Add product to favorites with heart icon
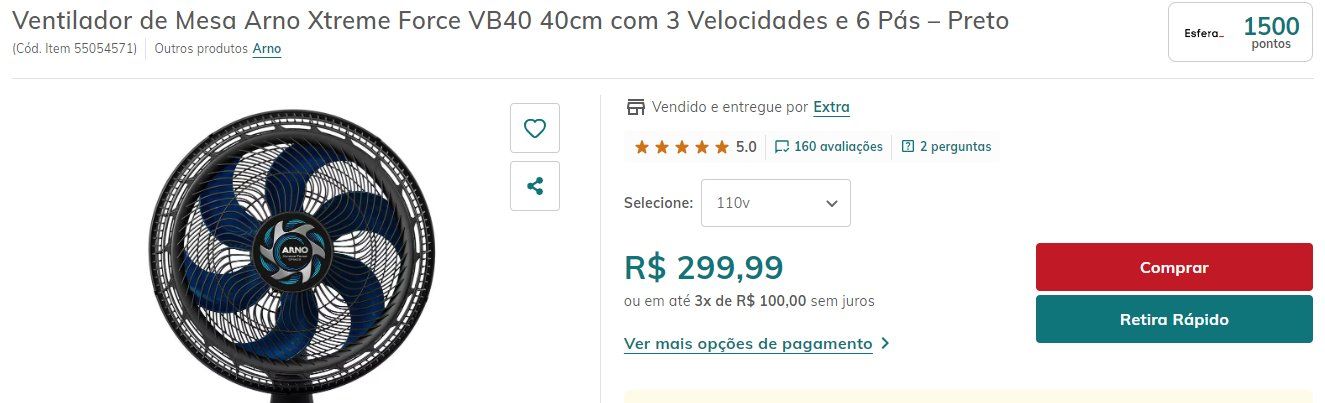 [535, 128]
